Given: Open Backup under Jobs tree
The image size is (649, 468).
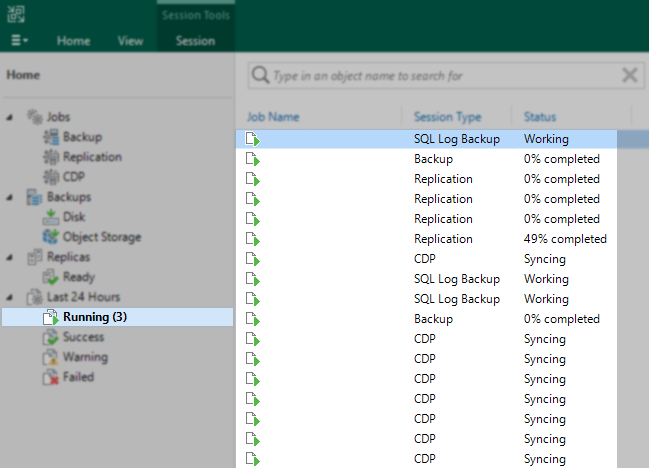Looking at the screenshot, I should pos(82,137).
